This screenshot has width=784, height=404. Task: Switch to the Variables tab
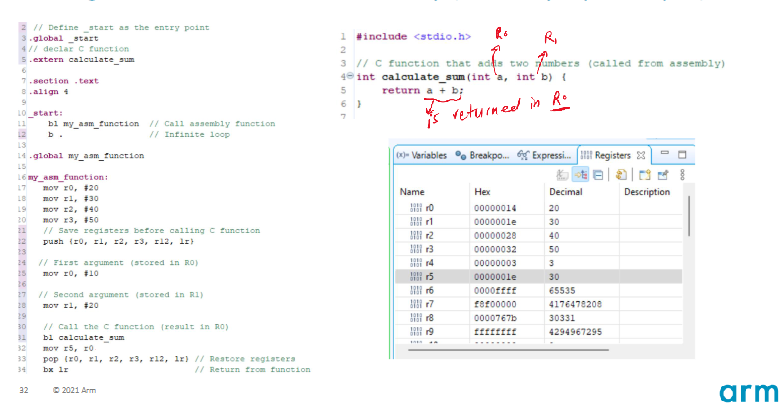click(x=422, y=155)
